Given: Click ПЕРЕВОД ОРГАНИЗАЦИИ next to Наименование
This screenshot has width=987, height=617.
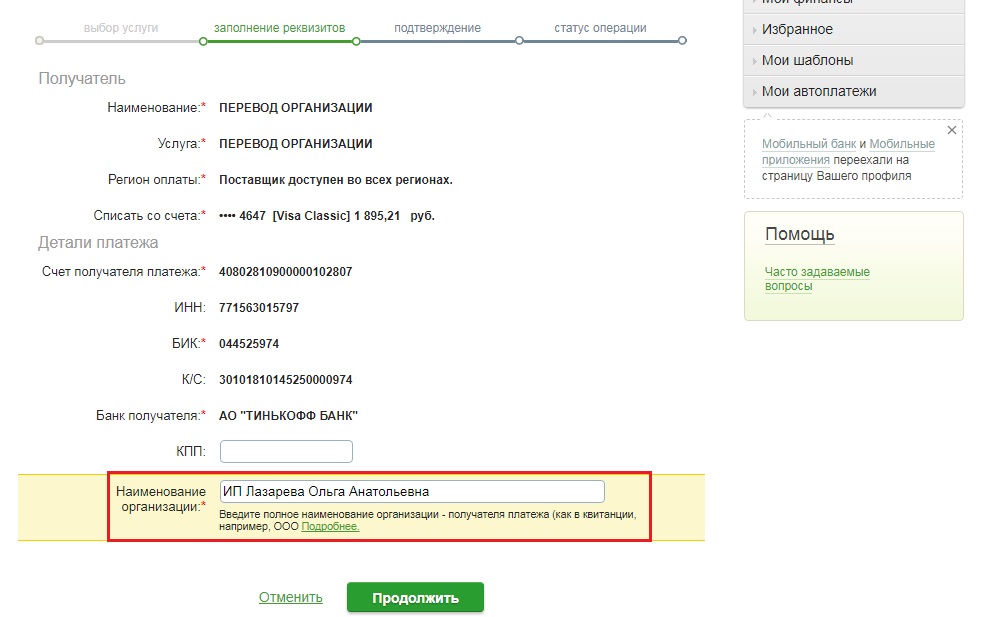Looking at the screenshot, I should point(296,108).
